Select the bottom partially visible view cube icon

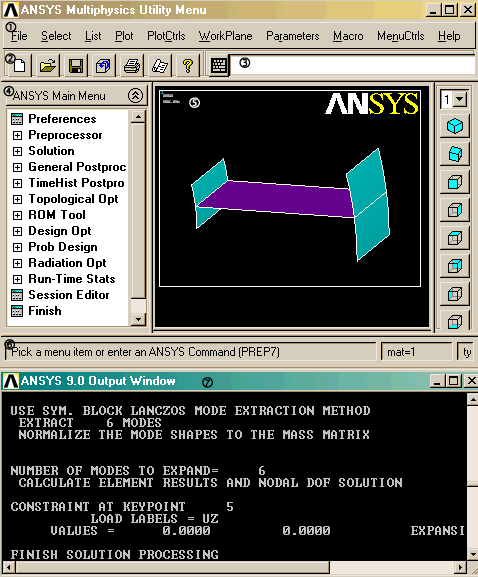coord(455,321)
